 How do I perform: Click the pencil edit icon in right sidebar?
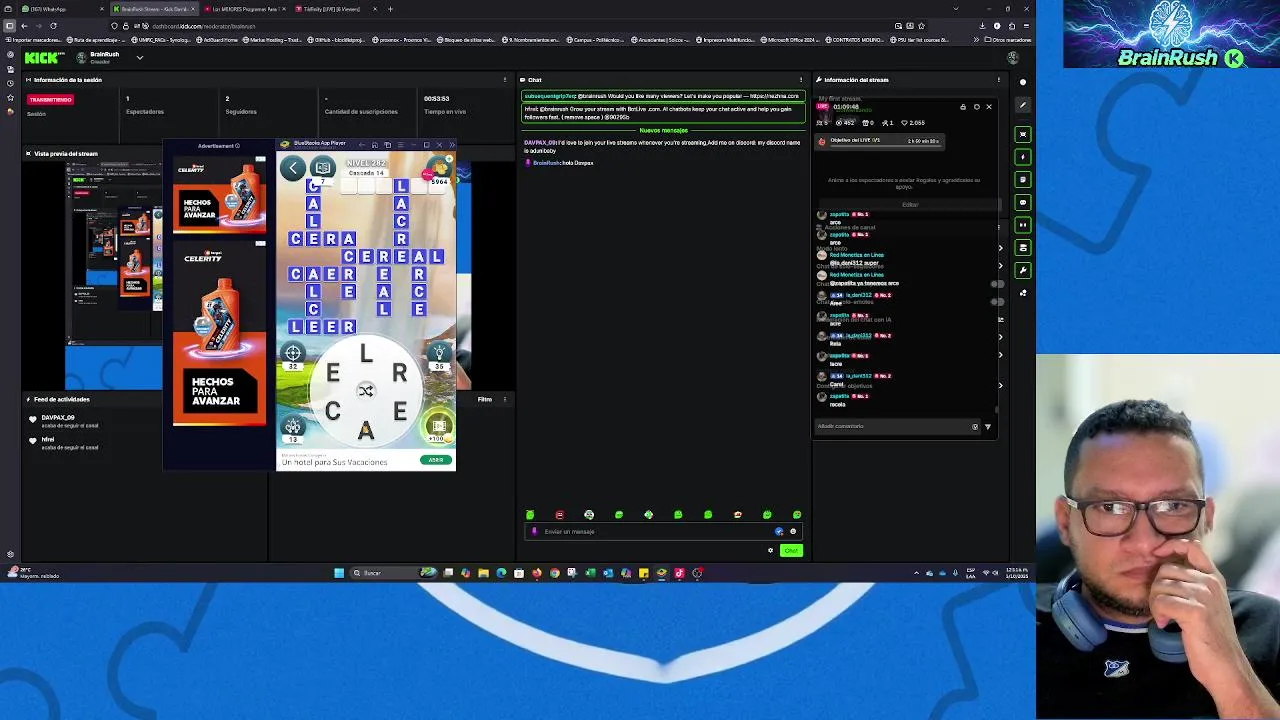[x=1023, y=104]
